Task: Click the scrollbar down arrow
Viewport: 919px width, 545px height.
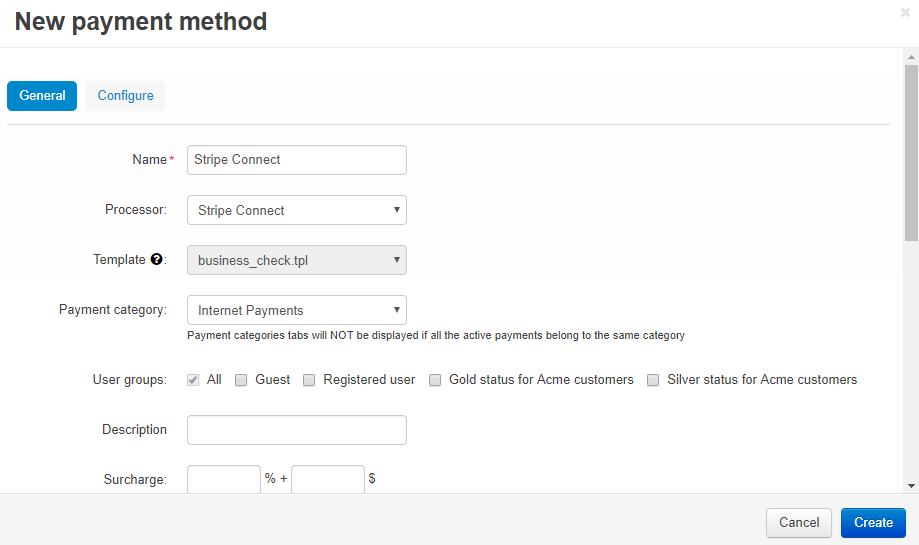Action: point(911,486)
